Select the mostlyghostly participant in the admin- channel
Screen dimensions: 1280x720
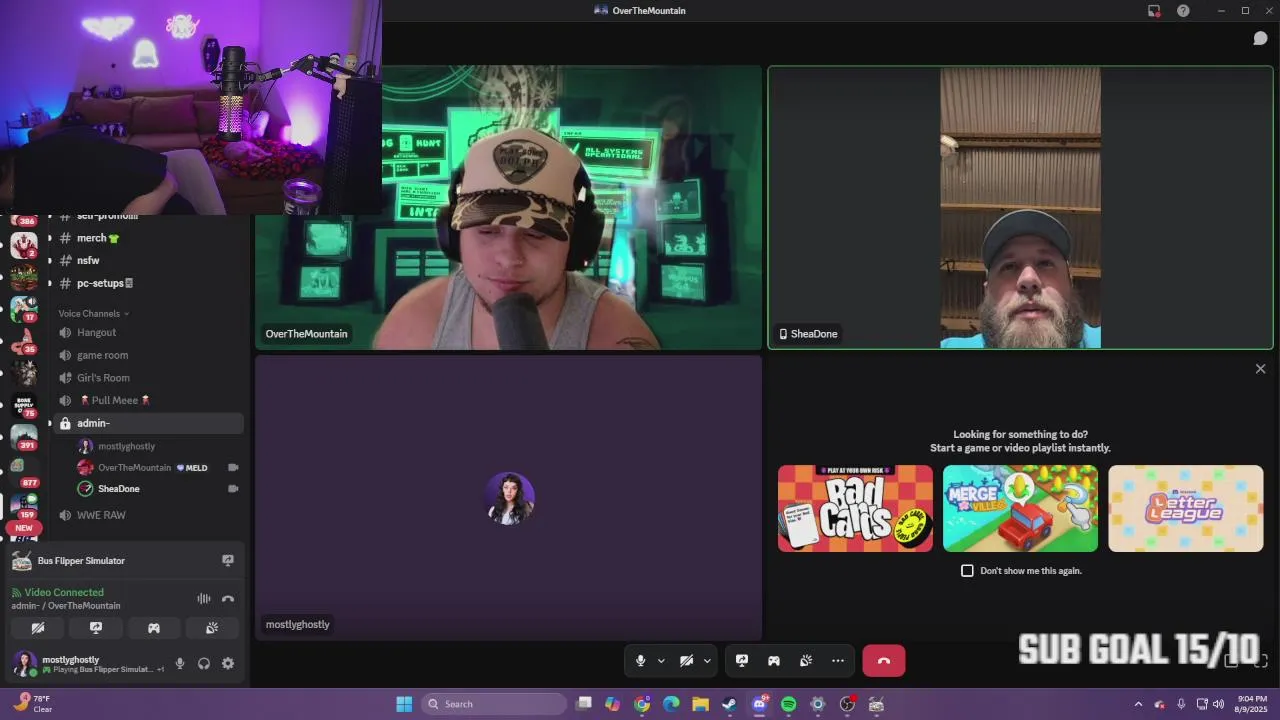(x=158, y=446)
